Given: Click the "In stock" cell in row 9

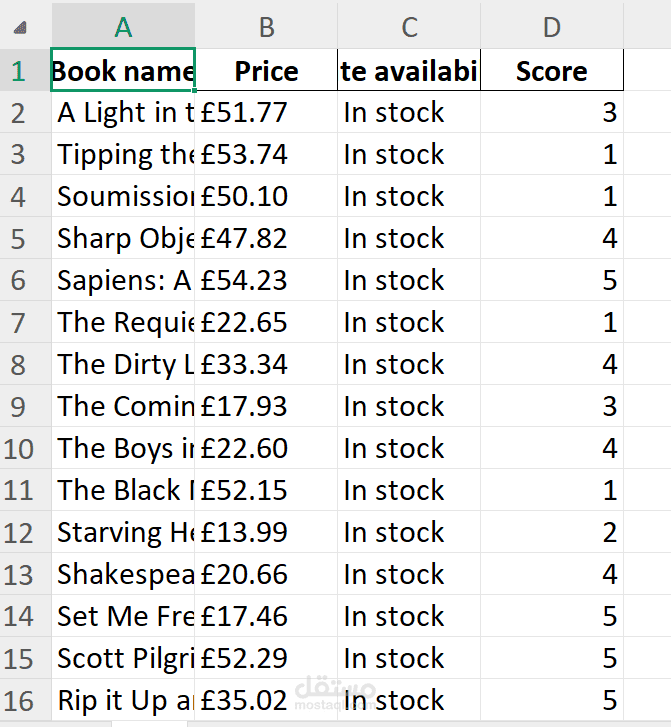Looking at the screenshot, I should (x=409, y=406).
